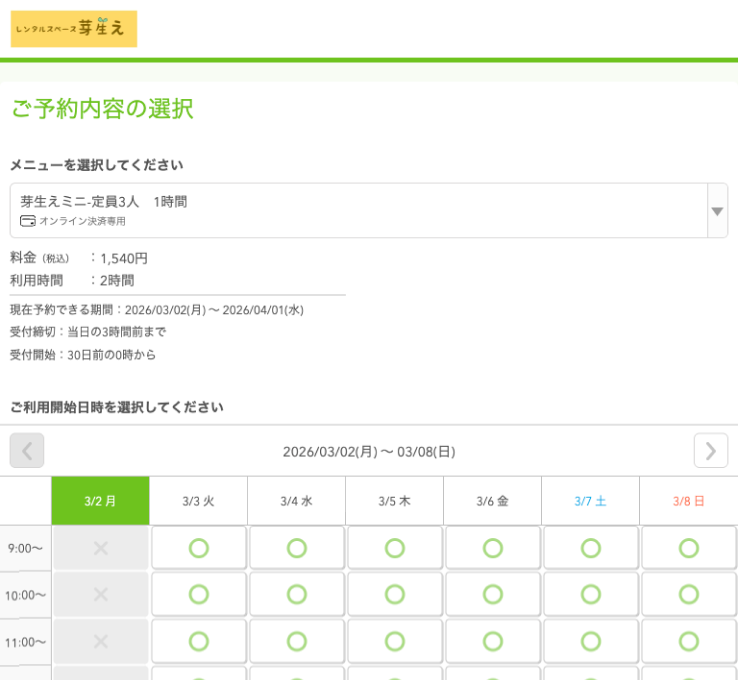
Task: Choose the 3/7 土 Saturday column header
Action: [x=590, y=501]
